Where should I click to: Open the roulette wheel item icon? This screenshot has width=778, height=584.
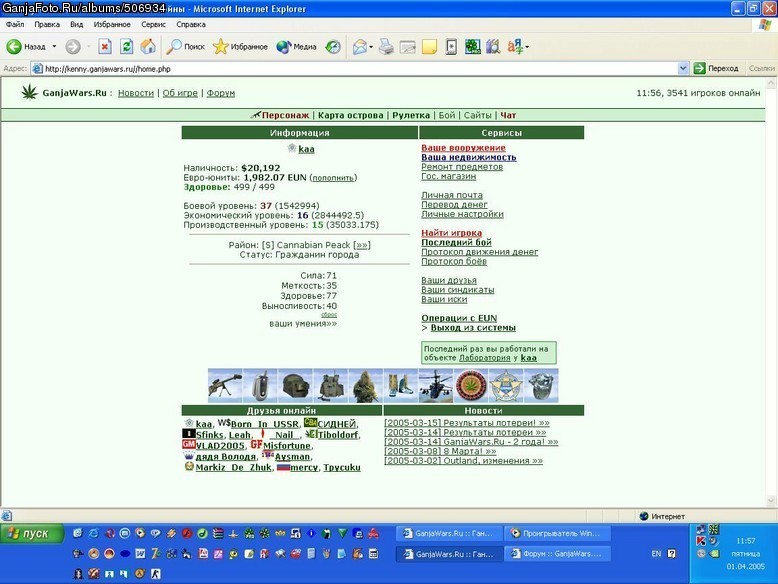[471, 385]
